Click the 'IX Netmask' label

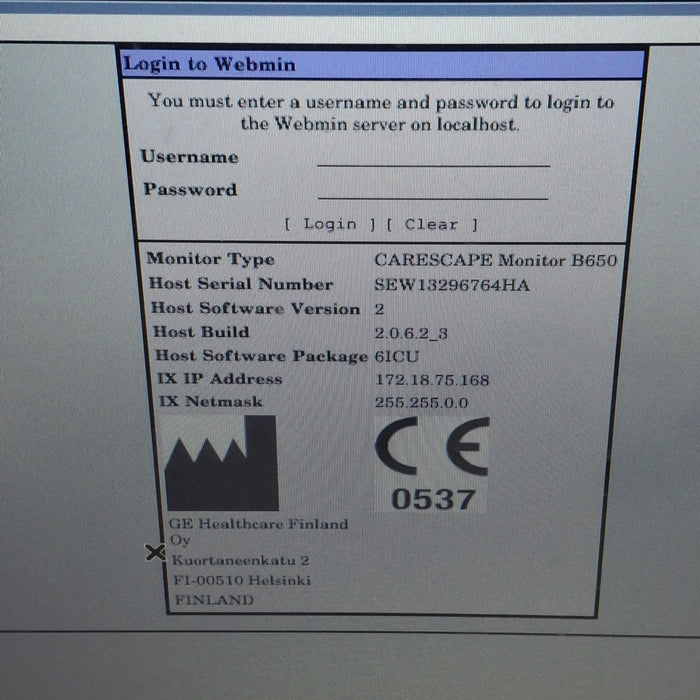pos(211,401)
